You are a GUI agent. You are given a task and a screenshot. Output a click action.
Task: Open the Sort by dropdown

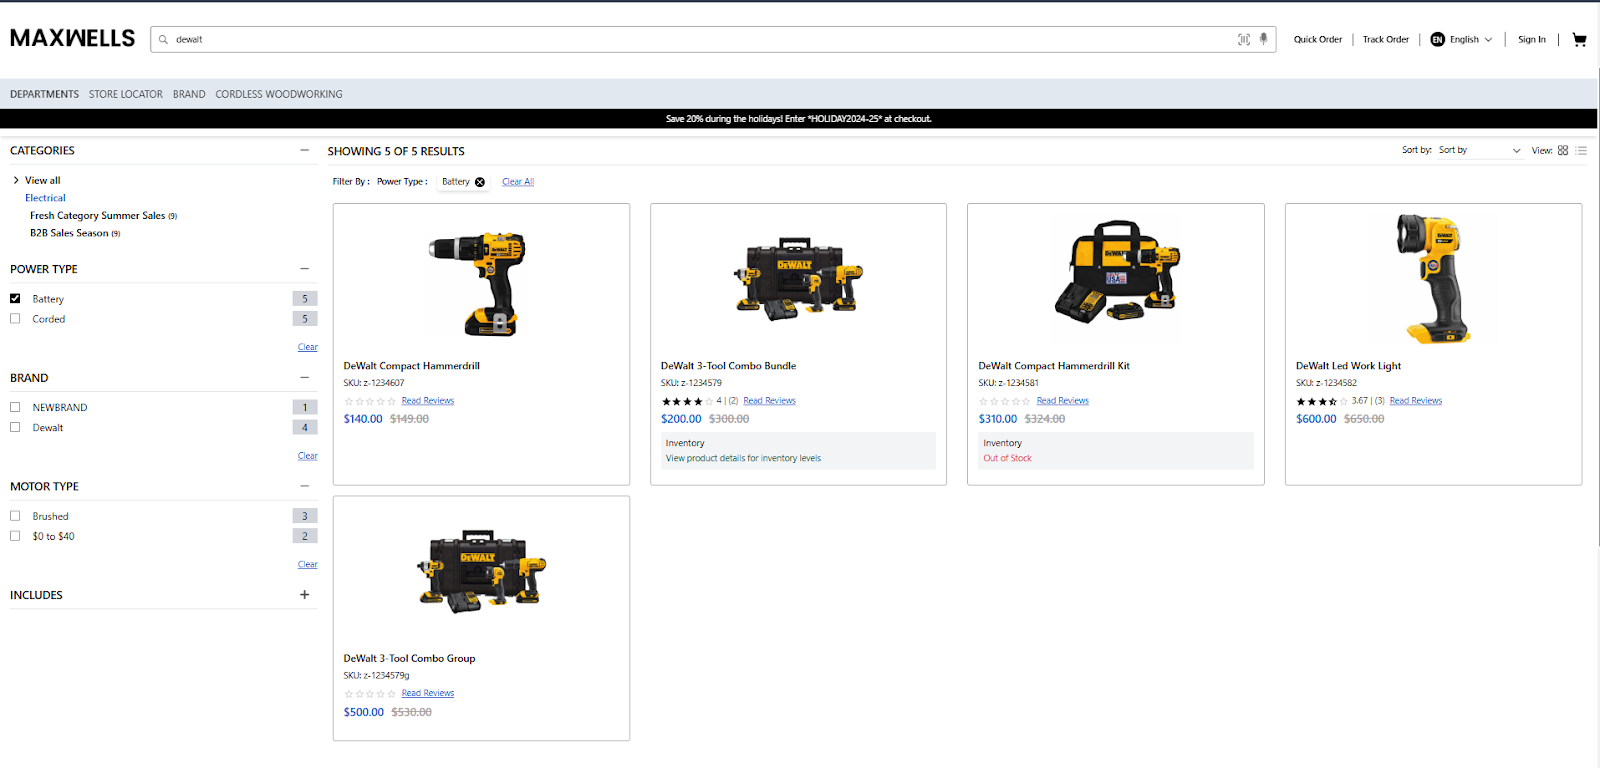(x=1479, y=150)
